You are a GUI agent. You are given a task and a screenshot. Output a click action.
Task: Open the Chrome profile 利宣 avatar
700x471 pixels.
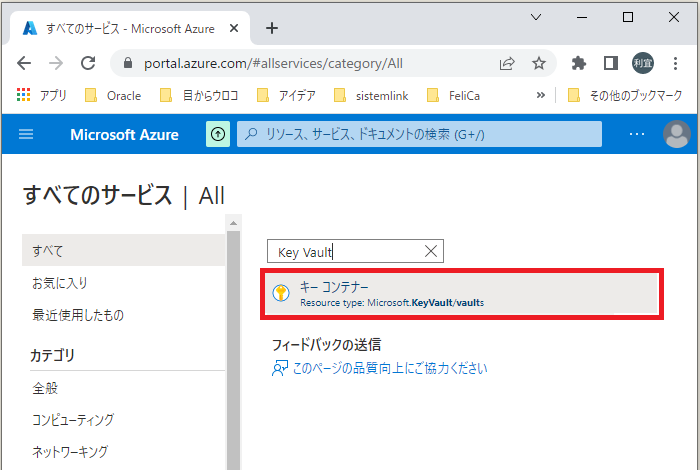(x=643, y=63)
